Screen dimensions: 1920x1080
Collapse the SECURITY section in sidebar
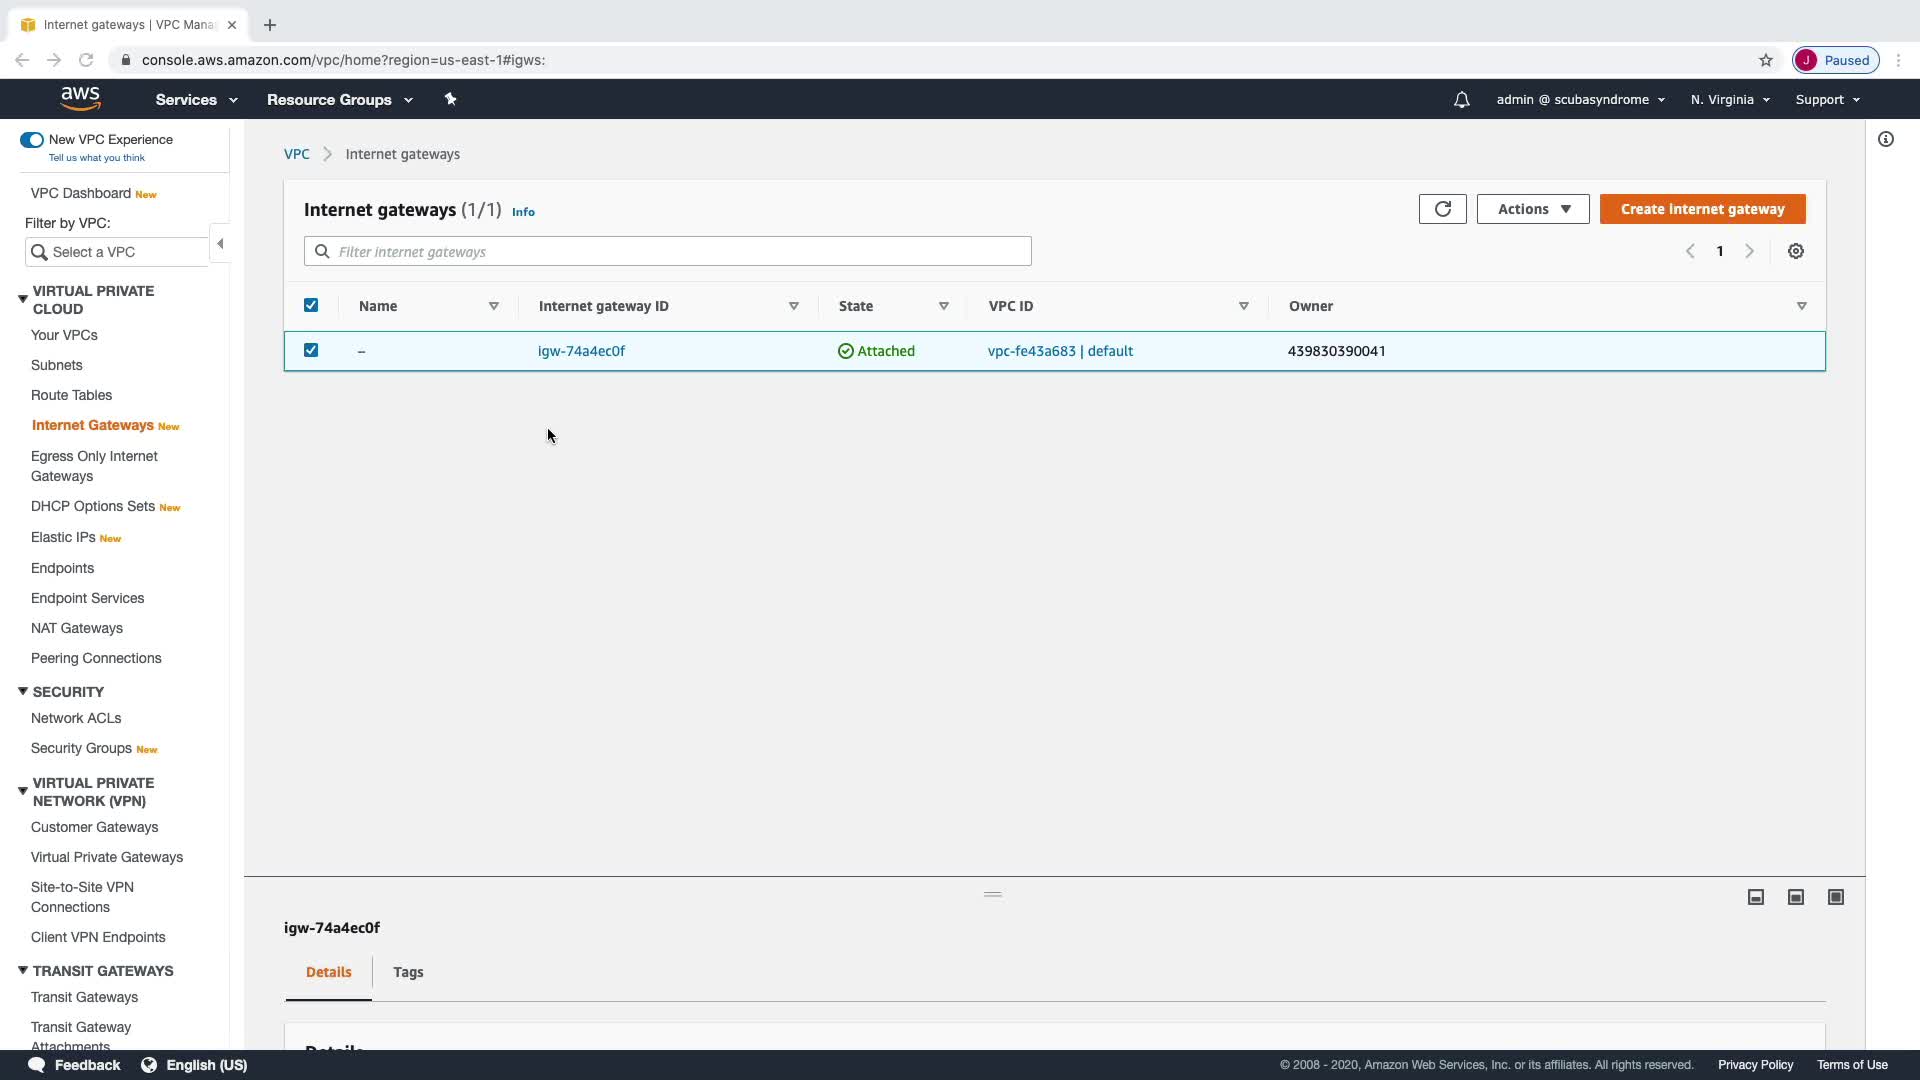click(23, 692)
